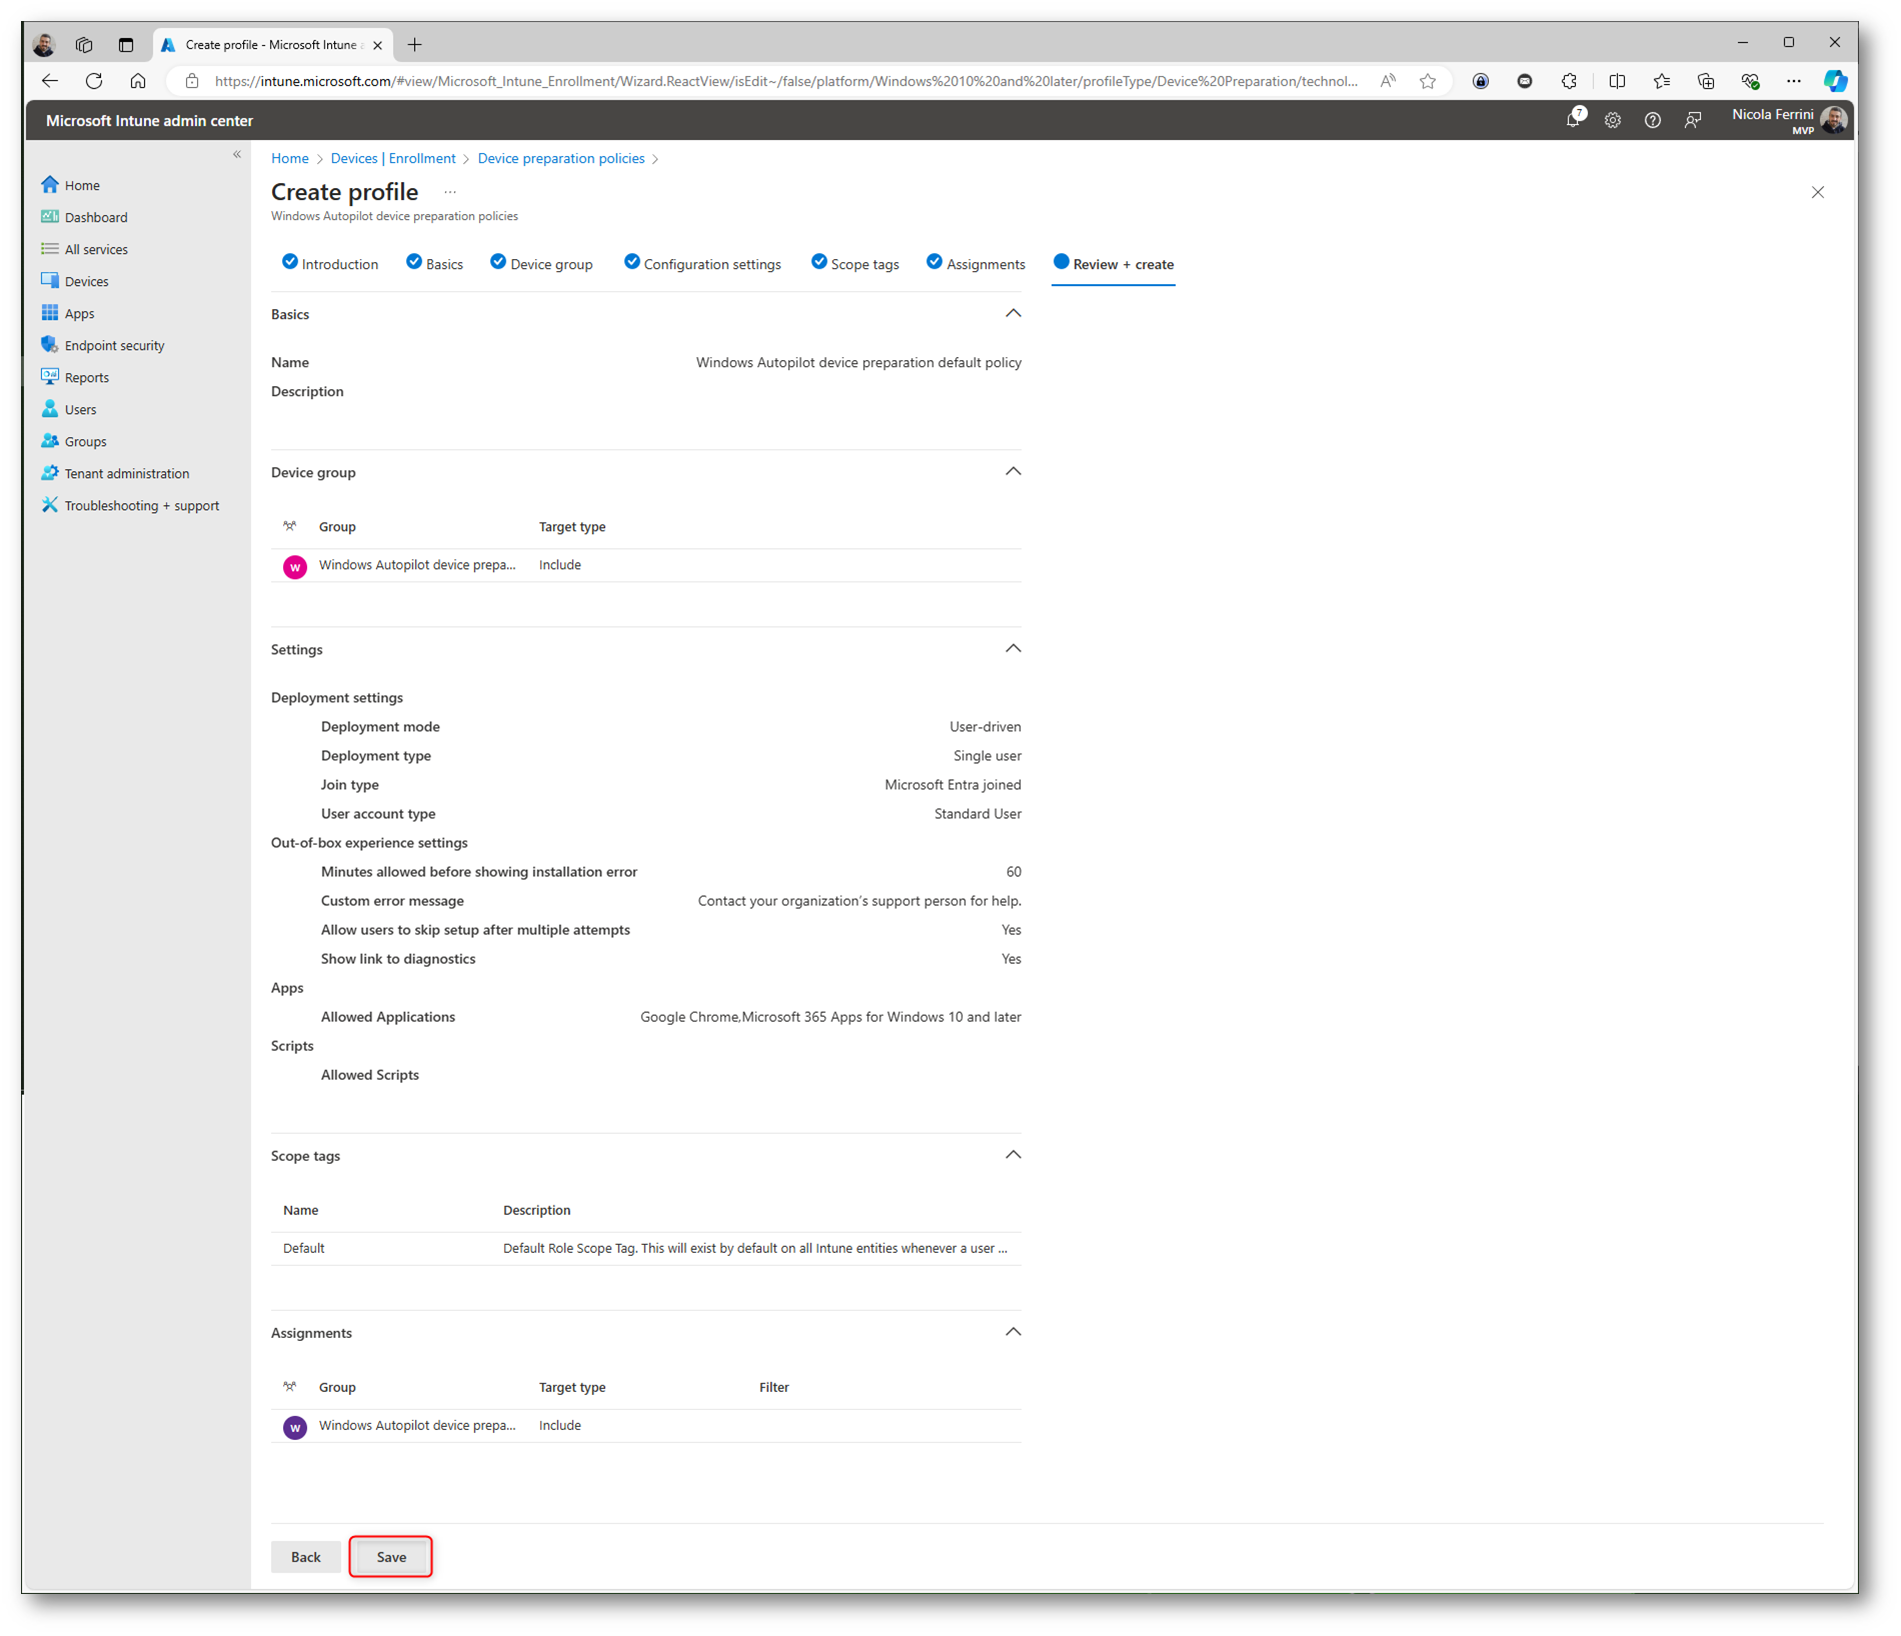Open Device preparation policies breadcrumb
Image resolution: width=1901 pixels, height=1636 pixels.
click(561, 158)
